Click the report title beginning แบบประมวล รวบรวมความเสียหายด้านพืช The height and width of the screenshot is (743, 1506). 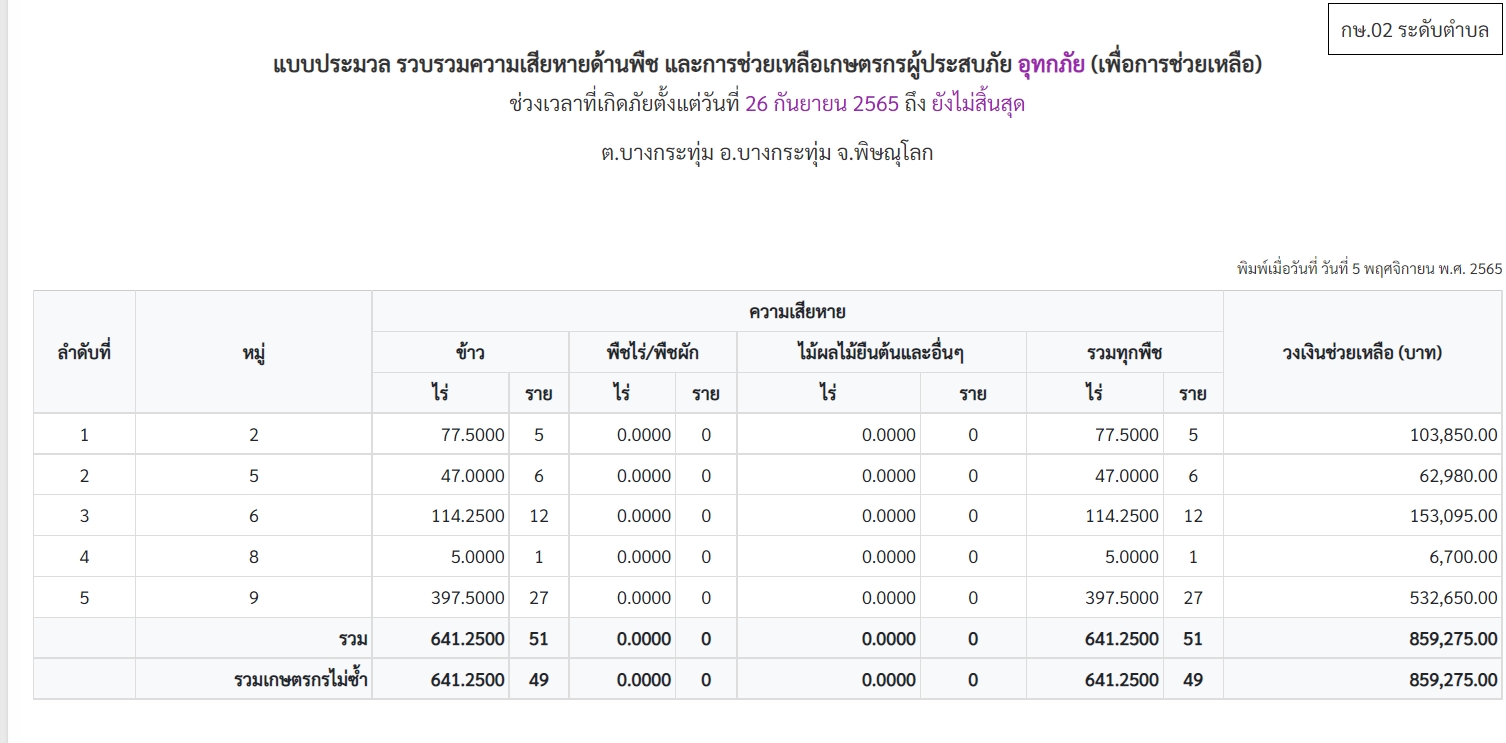point(767,65)
